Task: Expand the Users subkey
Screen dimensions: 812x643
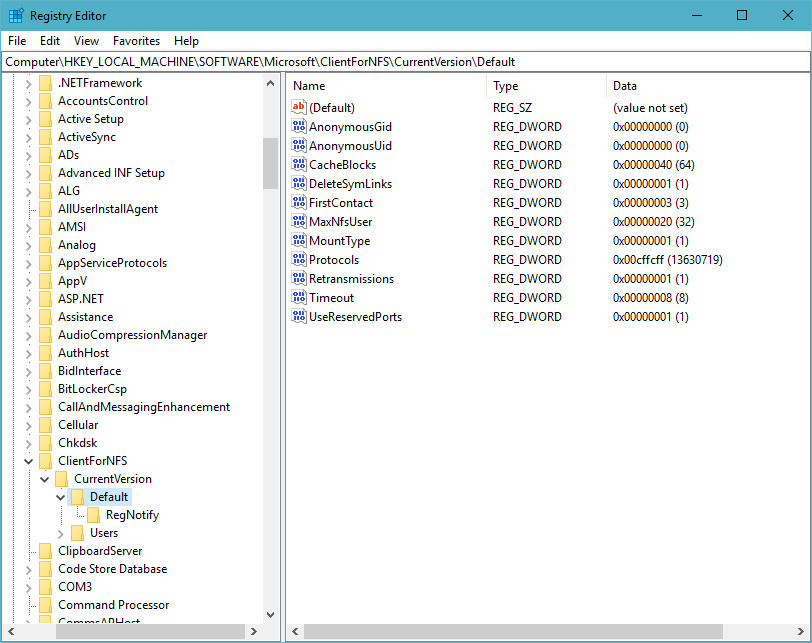Action: pos(60,533)
